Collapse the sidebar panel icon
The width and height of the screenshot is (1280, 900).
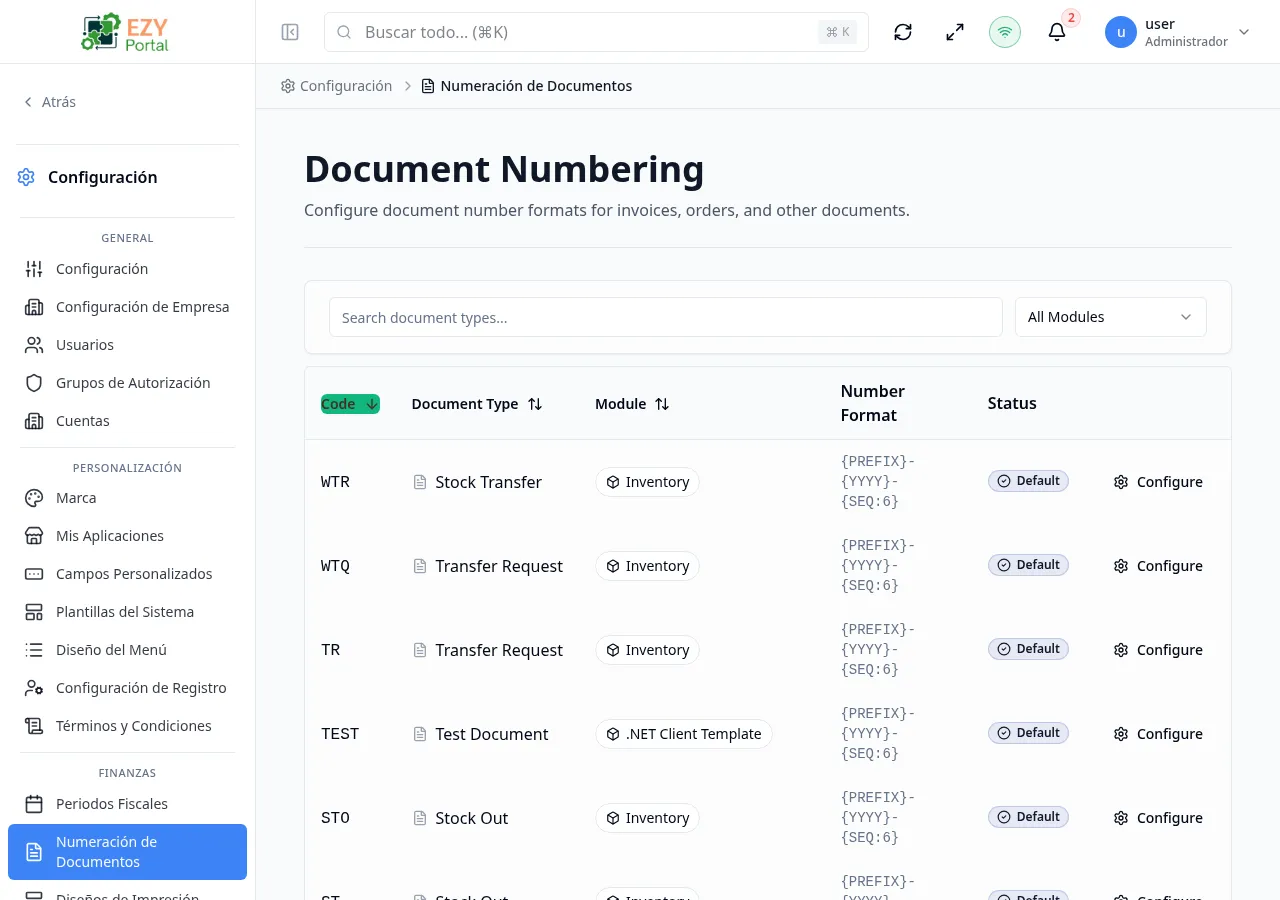290,32
